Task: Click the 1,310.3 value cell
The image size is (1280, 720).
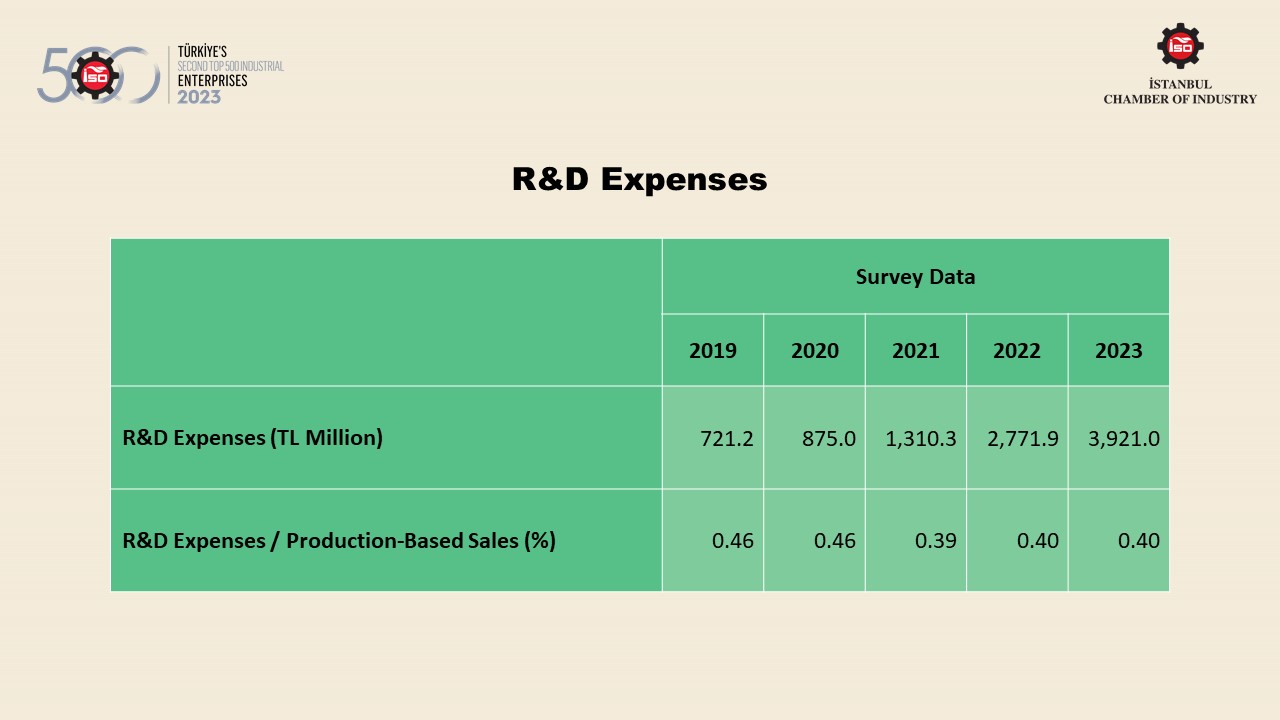Action: [916, 438]
